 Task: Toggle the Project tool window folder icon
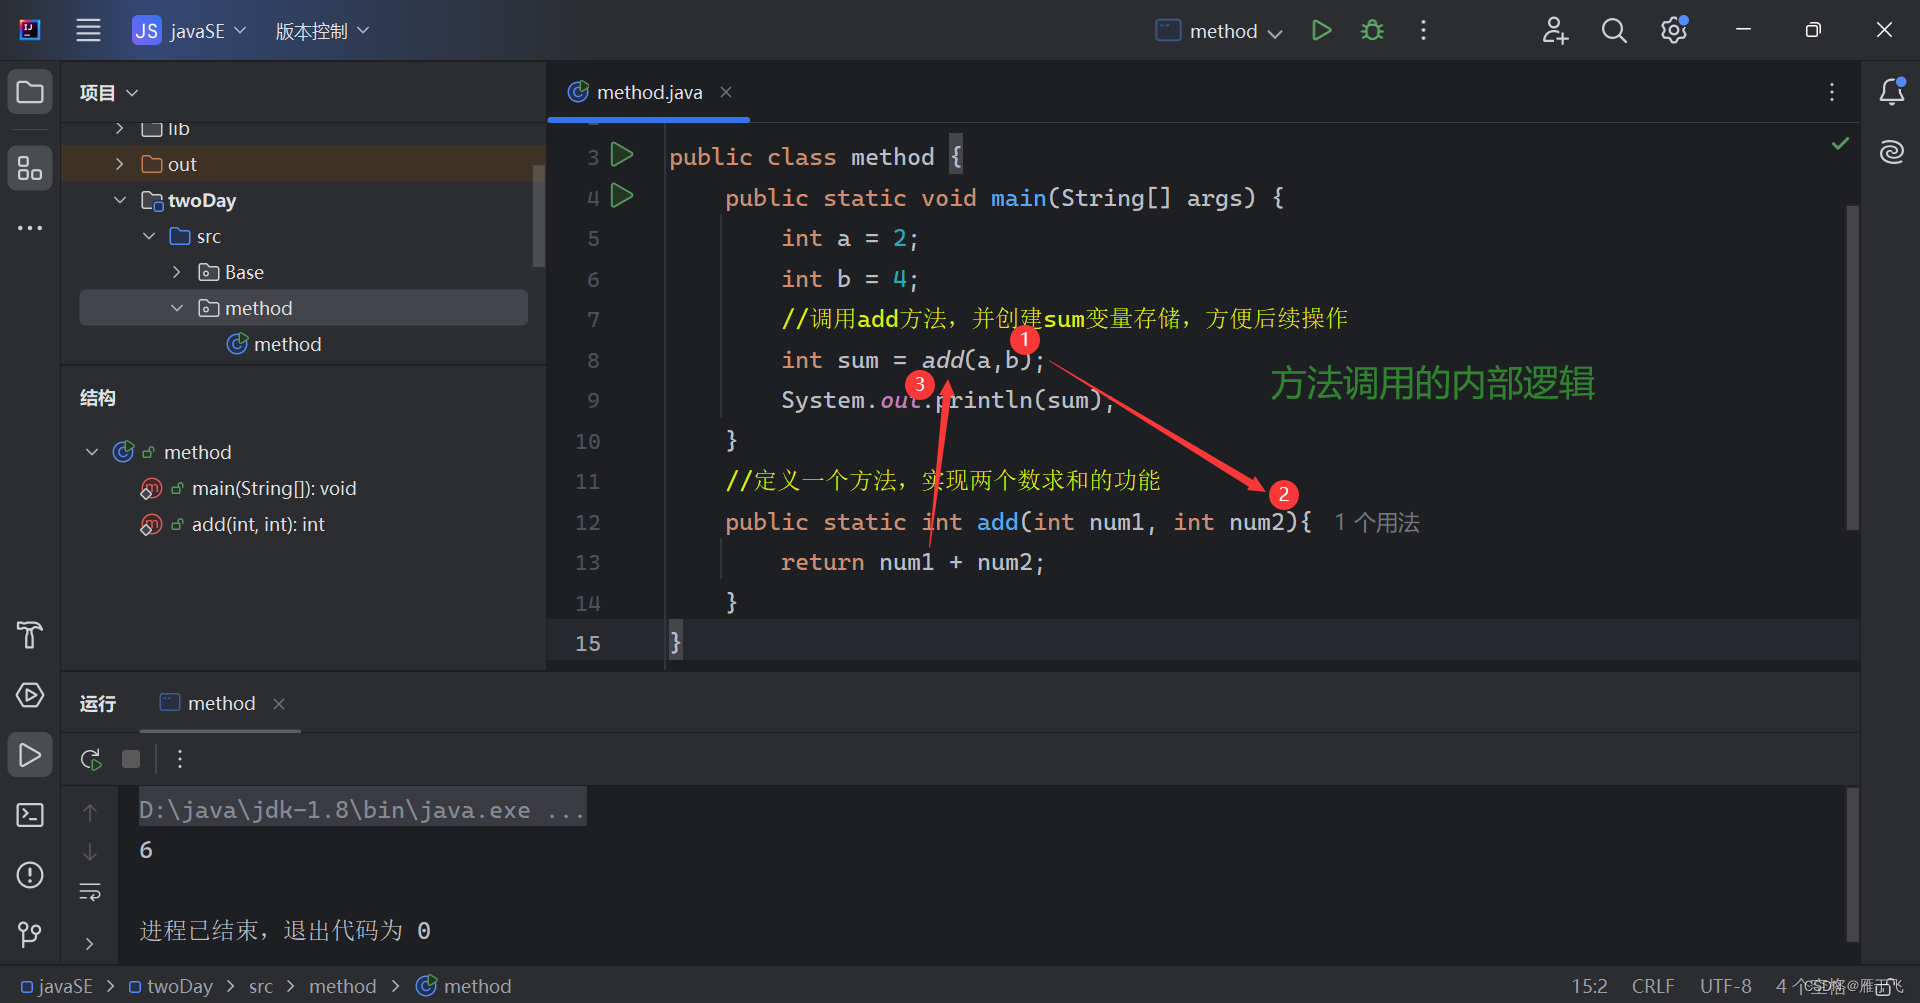tap(30, 93)
